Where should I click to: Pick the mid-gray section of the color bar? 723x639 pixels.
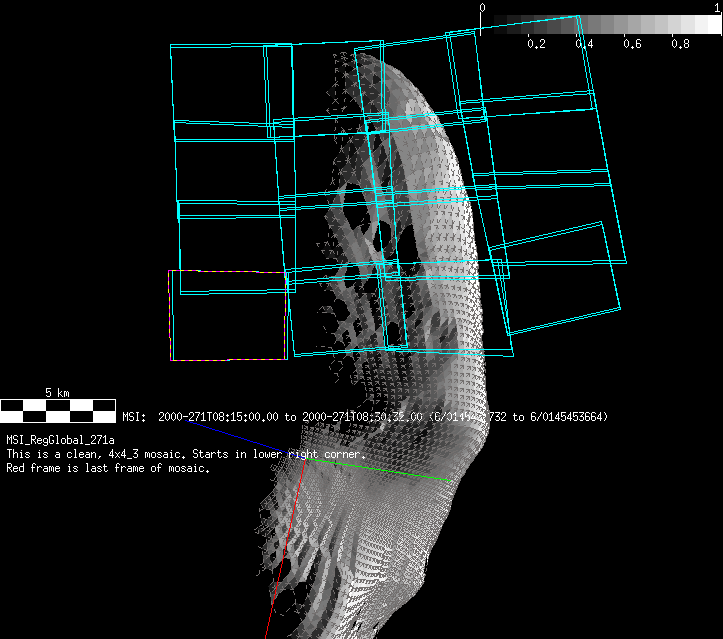click(600, 24)
